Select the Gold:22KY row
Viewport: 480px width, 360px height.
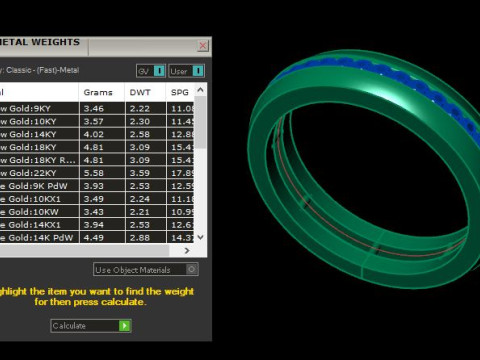tap(97, 173)
